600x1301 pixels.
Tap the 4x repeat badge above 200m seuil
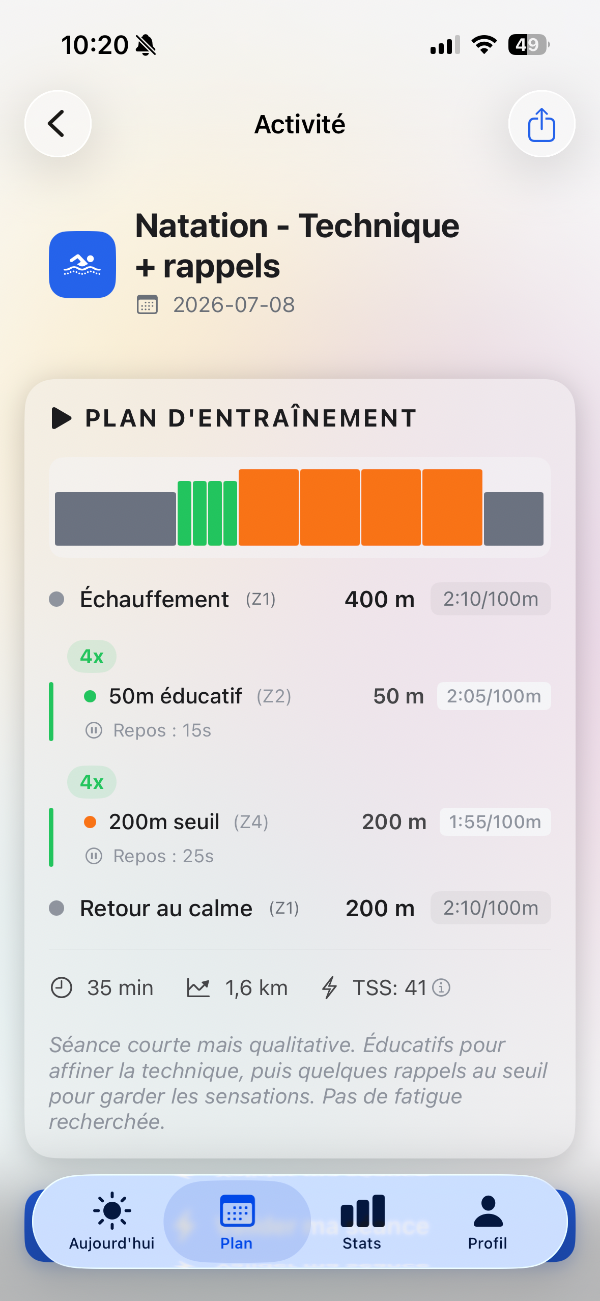point(92,782)
